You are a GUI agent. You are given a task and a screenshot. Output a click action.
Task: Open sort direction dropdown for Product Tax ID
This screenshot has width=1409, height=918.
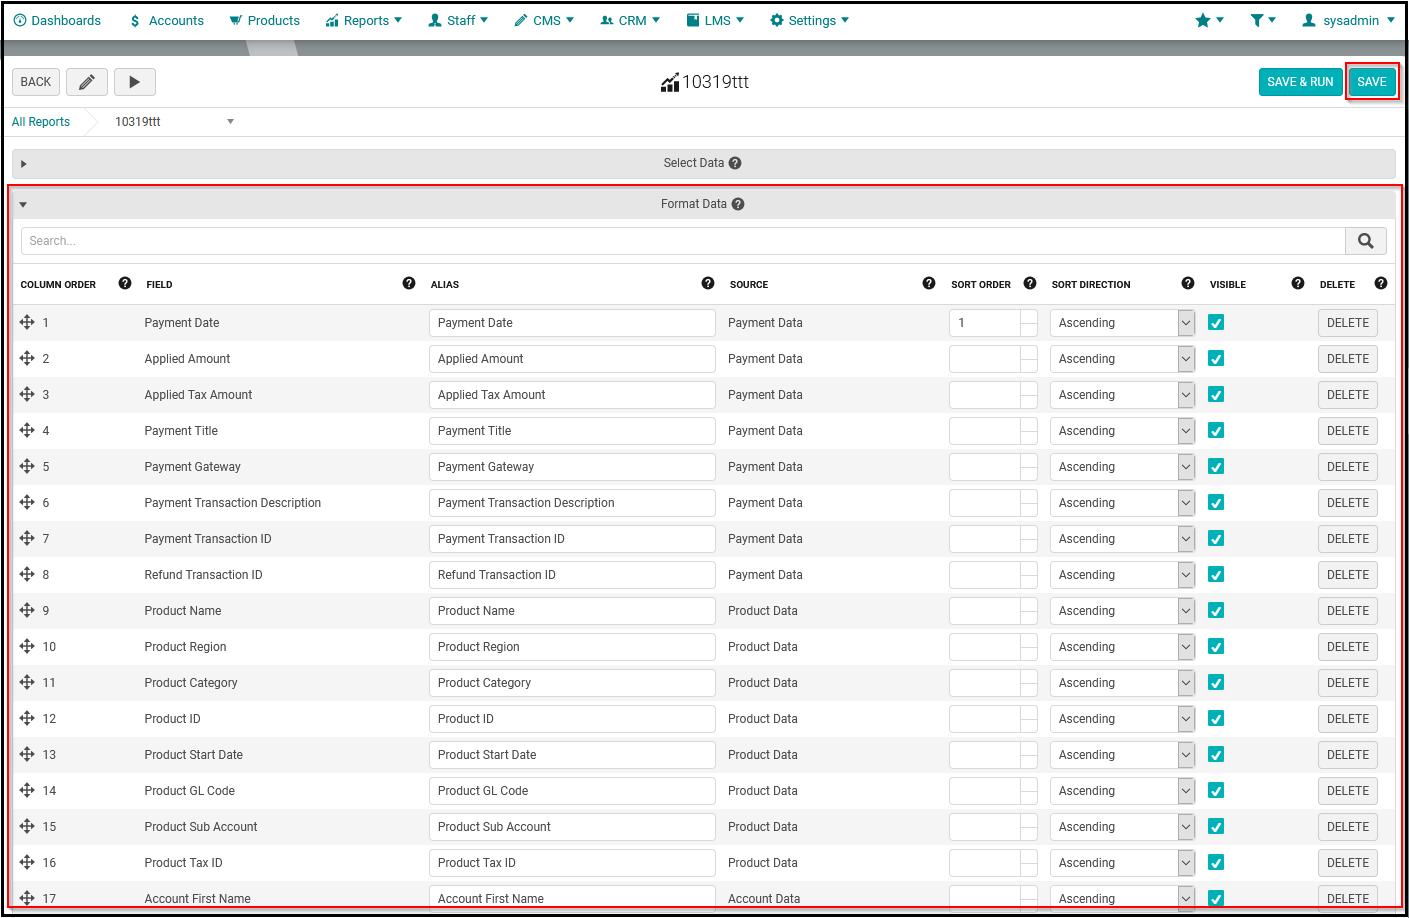point(1122,863)
